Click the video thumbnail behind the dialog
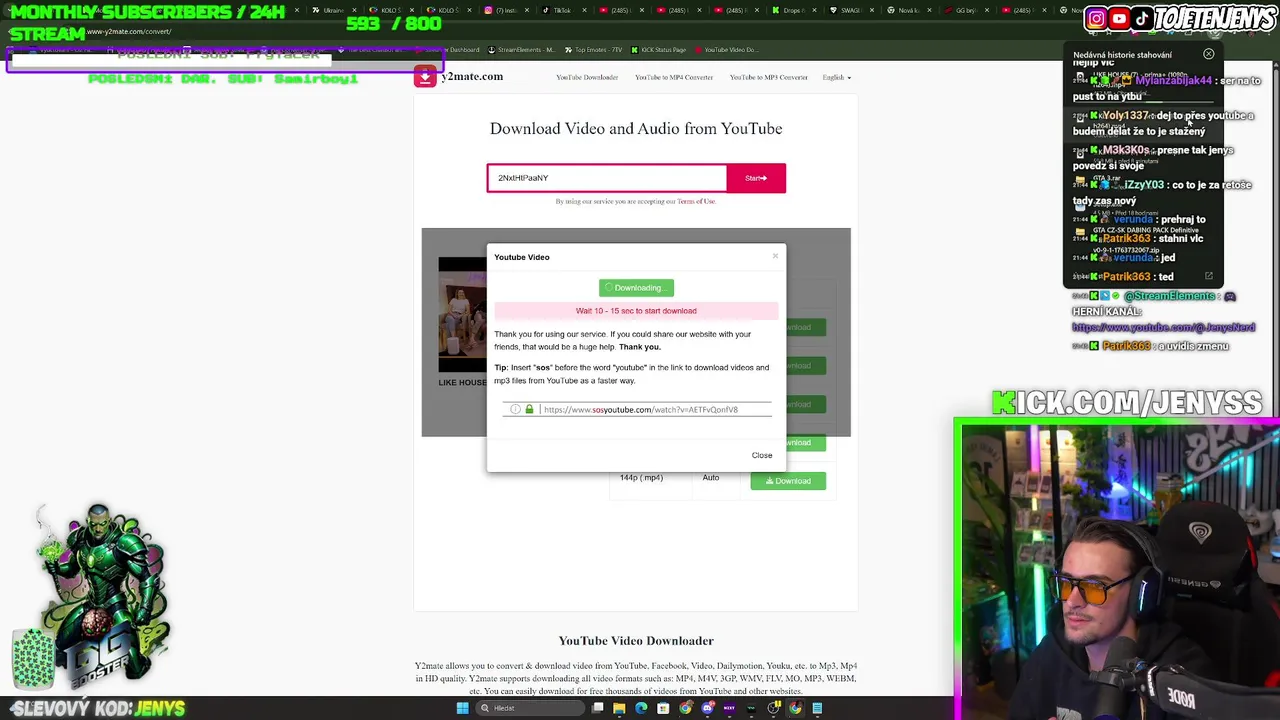 pyautogui.click(x=462, y=315)
